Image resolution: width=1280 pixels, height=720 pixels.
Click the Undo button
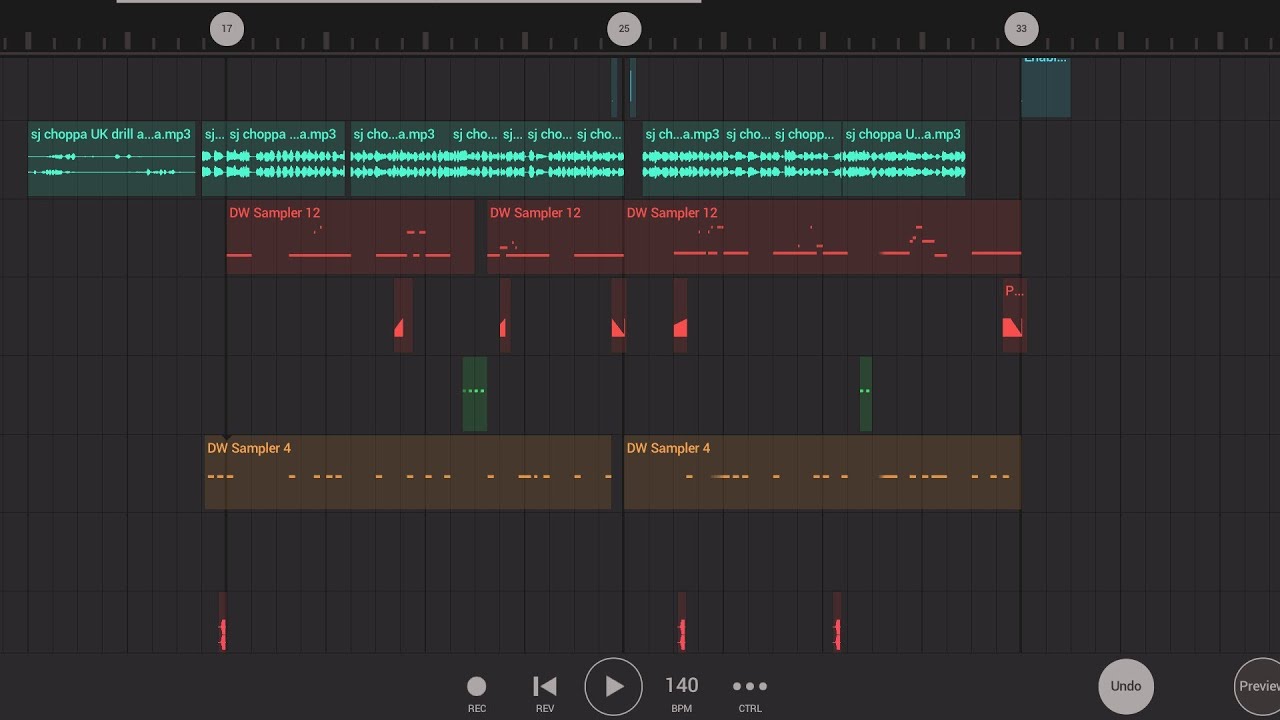(x=1126, y=686)
